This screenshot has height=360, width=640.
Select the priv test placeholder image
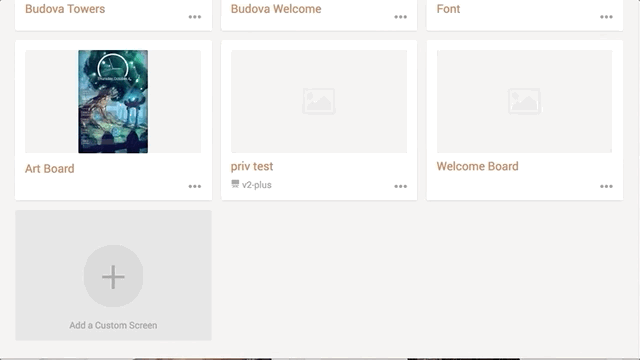click(319, 102)
